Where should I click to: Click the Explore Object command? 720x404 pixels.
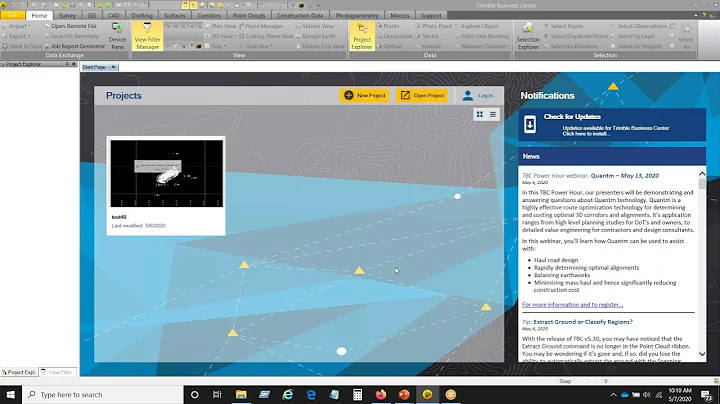point(476,26)
